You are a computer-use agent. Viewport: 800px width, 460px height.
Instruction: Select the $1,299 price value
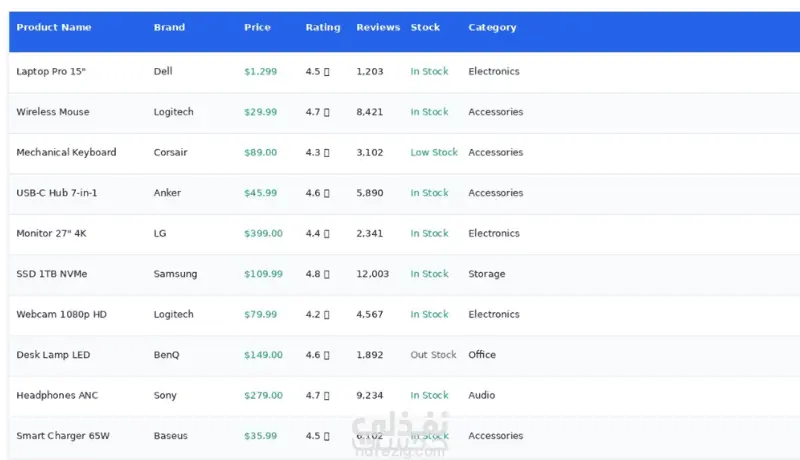[x=260, y=71]
